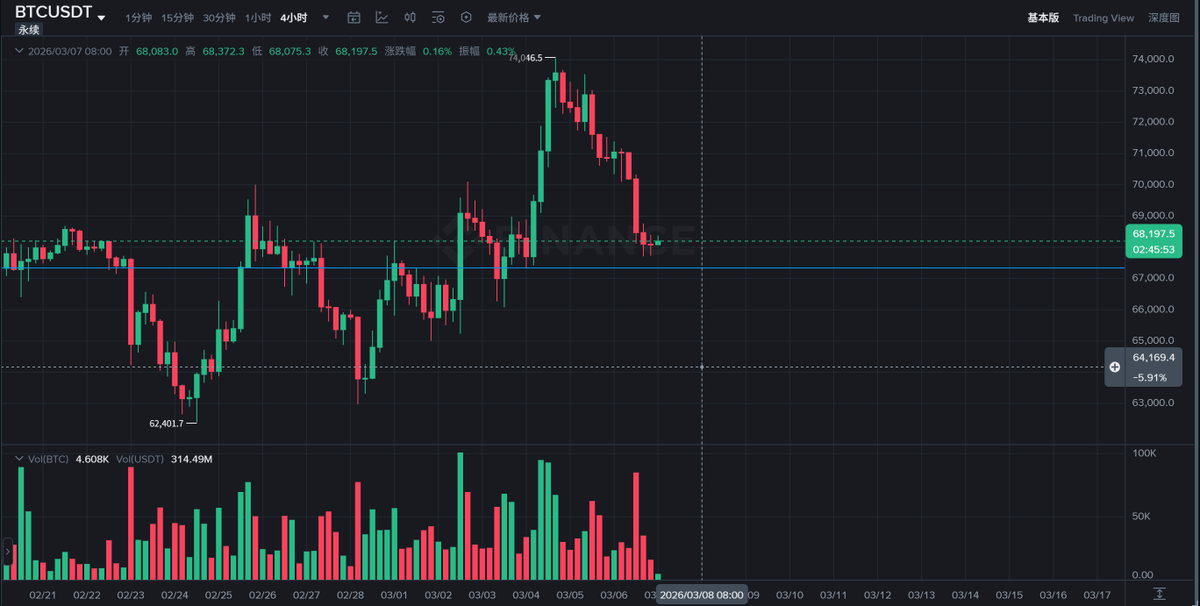The image size is (1200, 606).
Task: Click the high price marker 74,046.5
Action: pyautogui.click(x=525, y=58)
